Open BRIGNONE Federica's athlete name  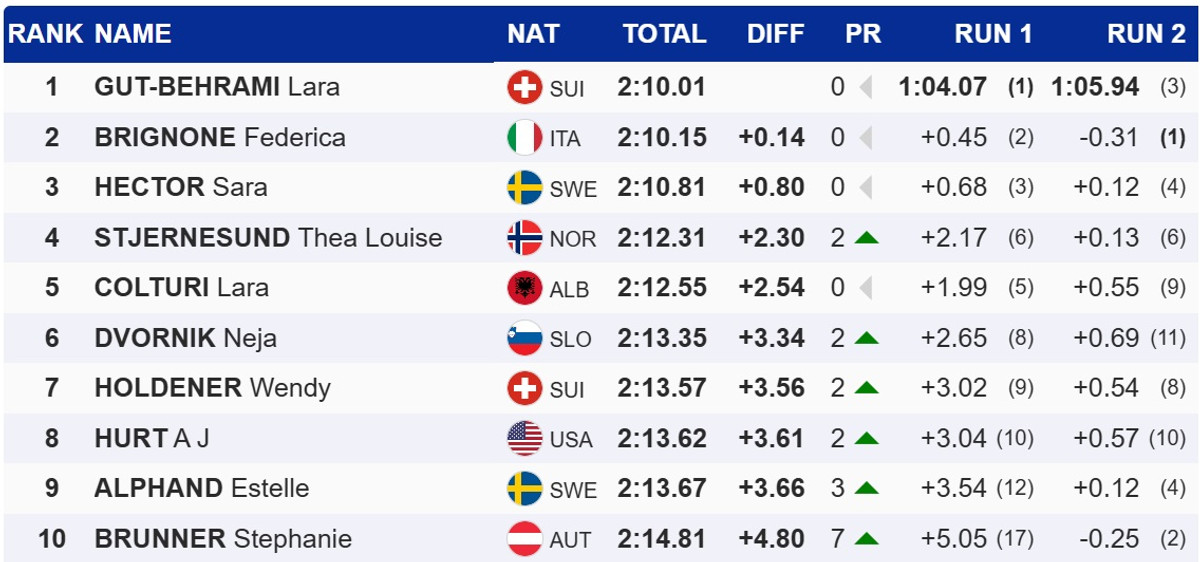(220, 137)
